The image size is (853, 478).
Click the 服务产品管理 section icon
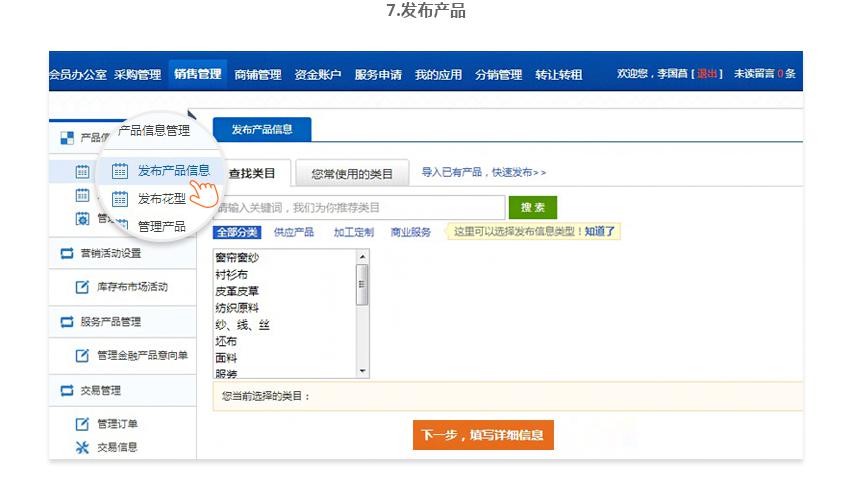coord(67,322)
